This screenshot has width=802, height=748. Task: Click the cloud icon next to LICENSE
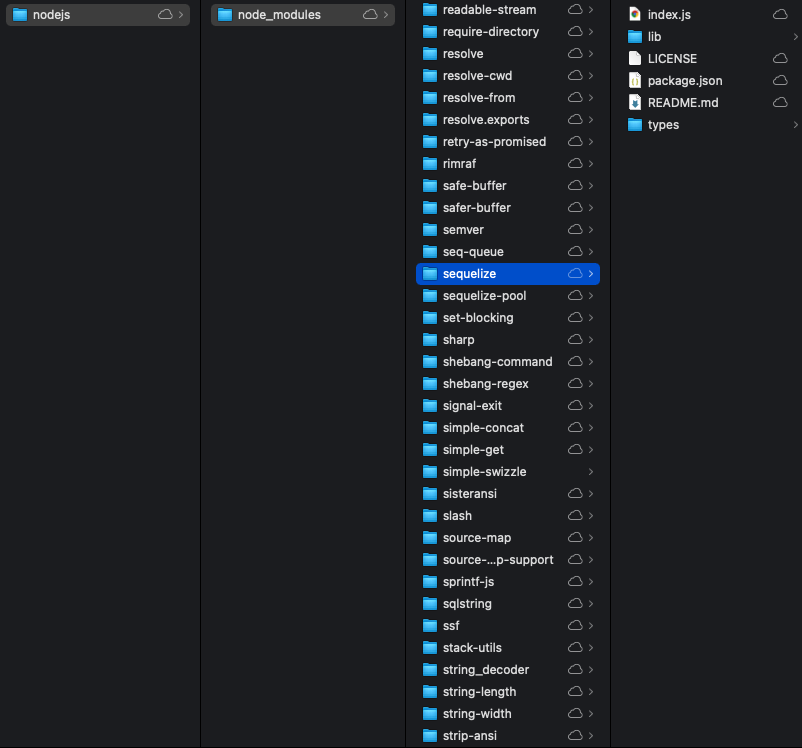pyautogui.click(x=780, y=58)
